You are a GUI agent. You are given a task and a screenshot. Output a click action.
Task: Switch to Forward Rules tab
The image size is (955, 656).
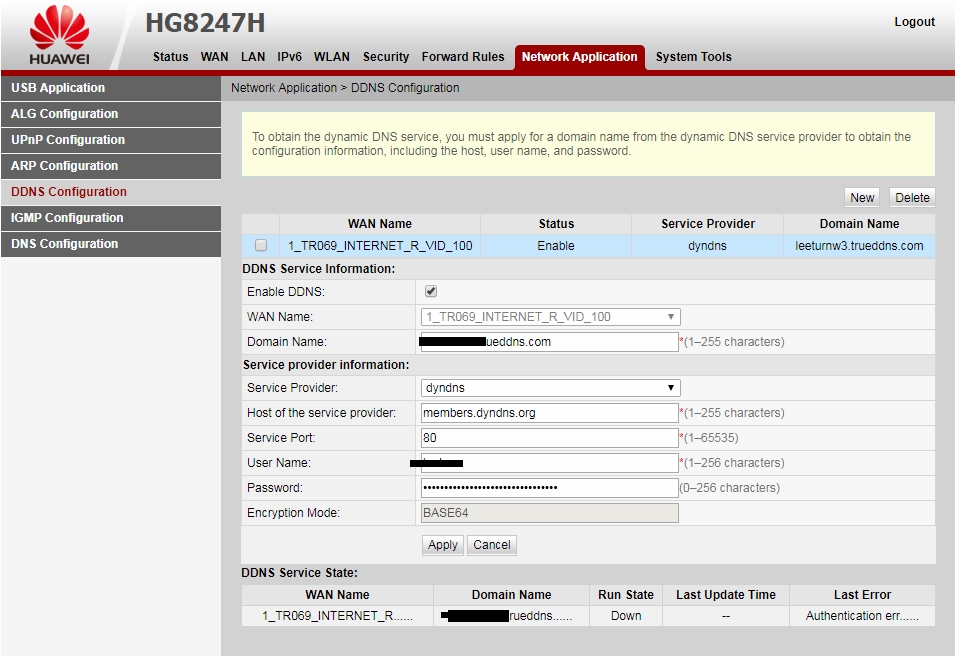click(x=463, y=57)
